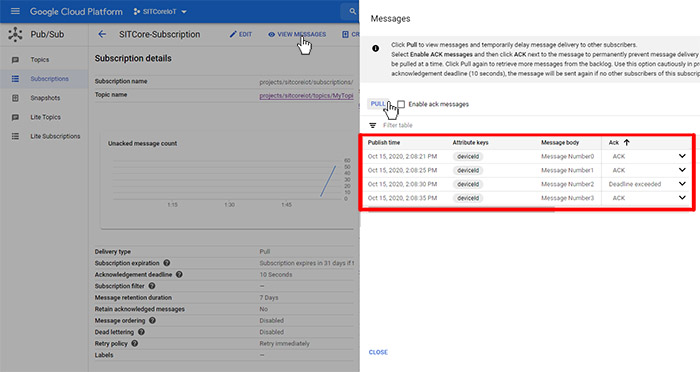Click the Lite Subscriptions sidebar icon
Viewport: 700px width, 372px height.
(15, 136)
